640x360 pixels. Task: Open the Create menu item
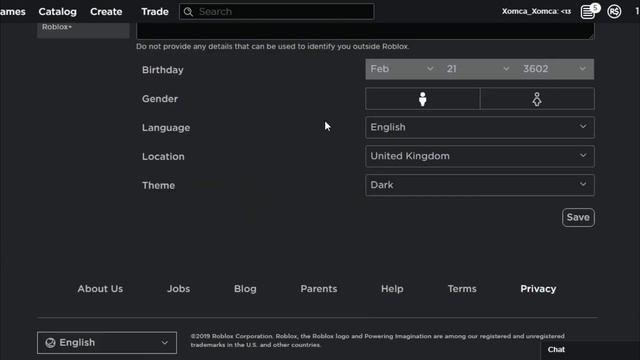[x=106, y=11]
